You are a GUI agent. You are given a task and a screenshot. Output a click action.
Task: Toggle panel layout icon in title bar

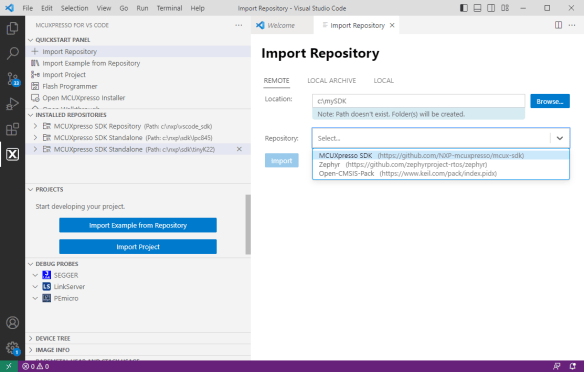pos(477,8)
